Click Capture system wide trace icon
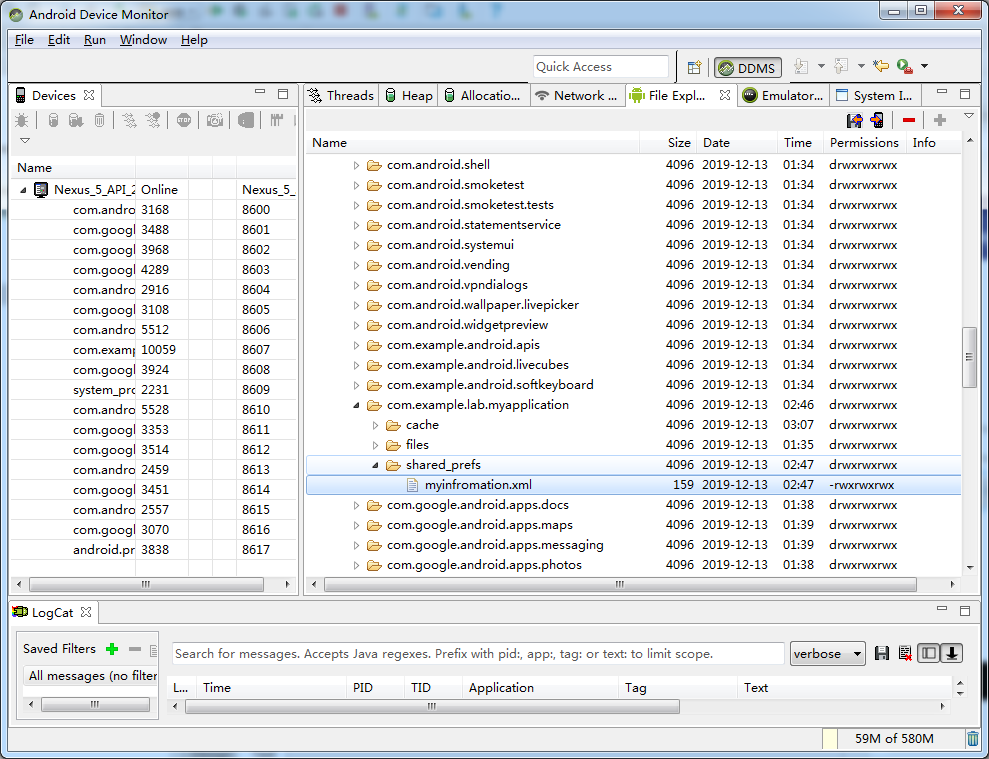Image resolution: width=989 pixels, height=759 pixels. pyautogui.click(x=276, y=120)
